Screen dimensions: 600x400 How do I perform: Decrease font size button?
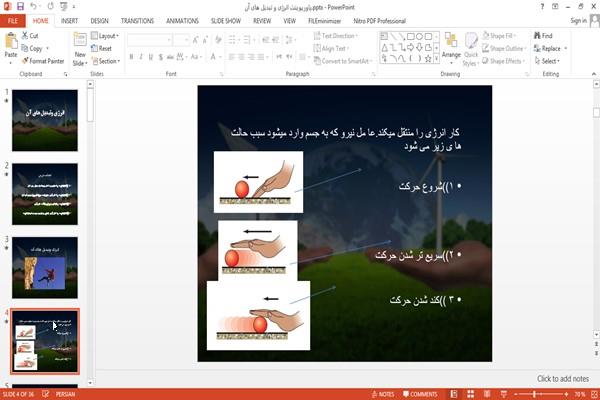tap(205, 40)
